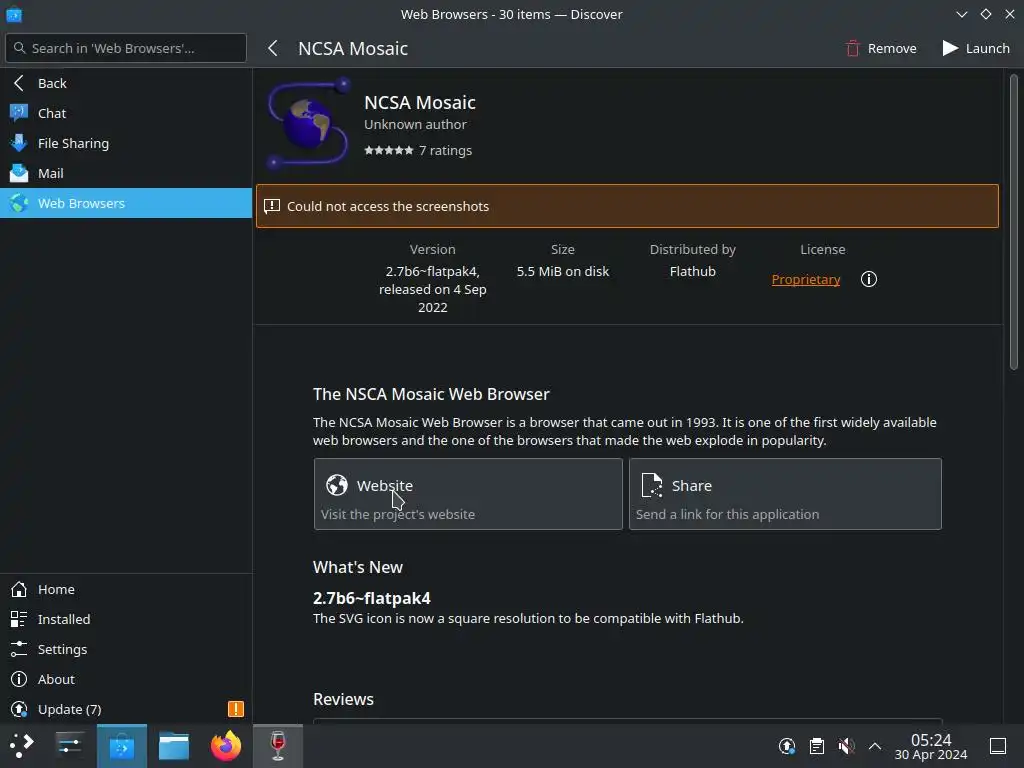Select the Web Browsers category
Image resolution: width=1024 pixels, height=768 pixels.
point(126,203)
